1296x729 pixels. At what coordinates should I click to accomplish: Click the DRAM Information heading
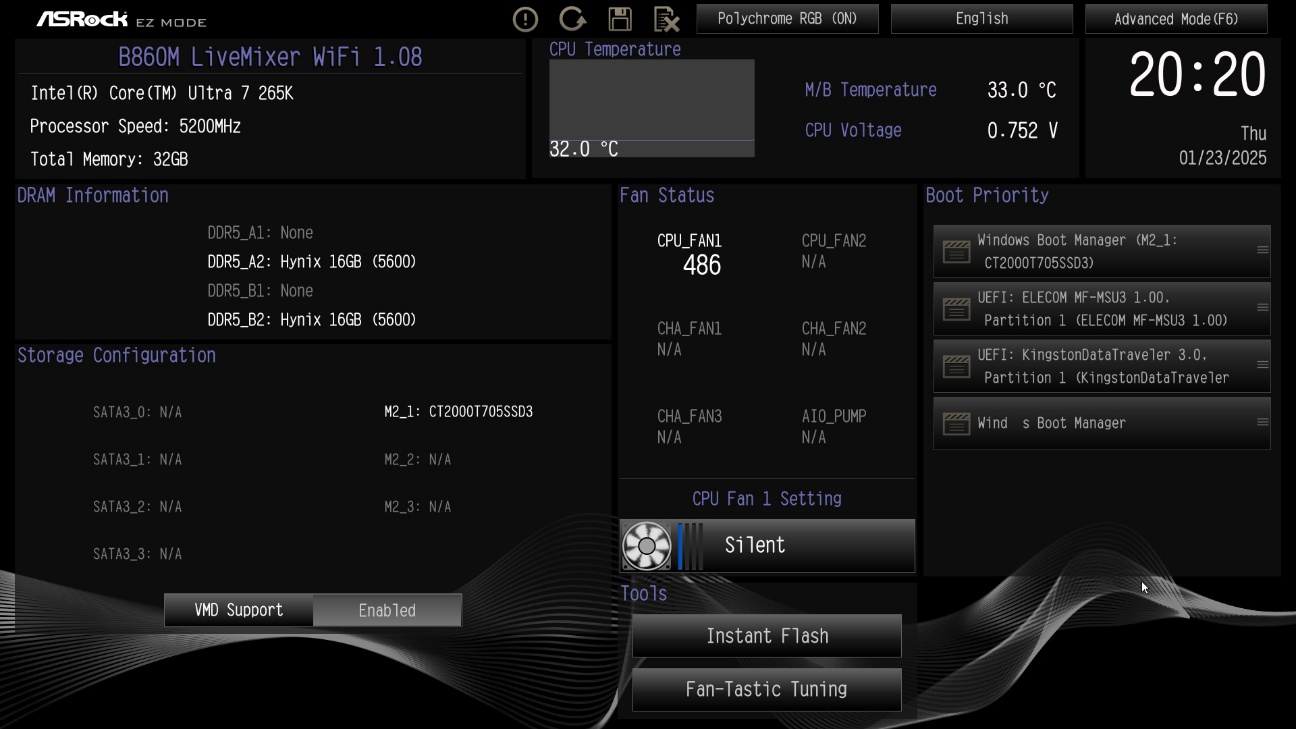pos(93,195)
